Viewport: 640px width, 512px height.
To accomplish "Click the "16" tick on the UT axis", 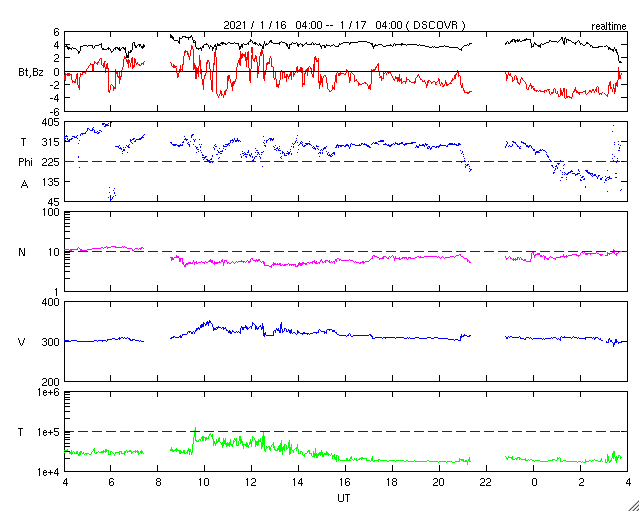I will 345,483.
